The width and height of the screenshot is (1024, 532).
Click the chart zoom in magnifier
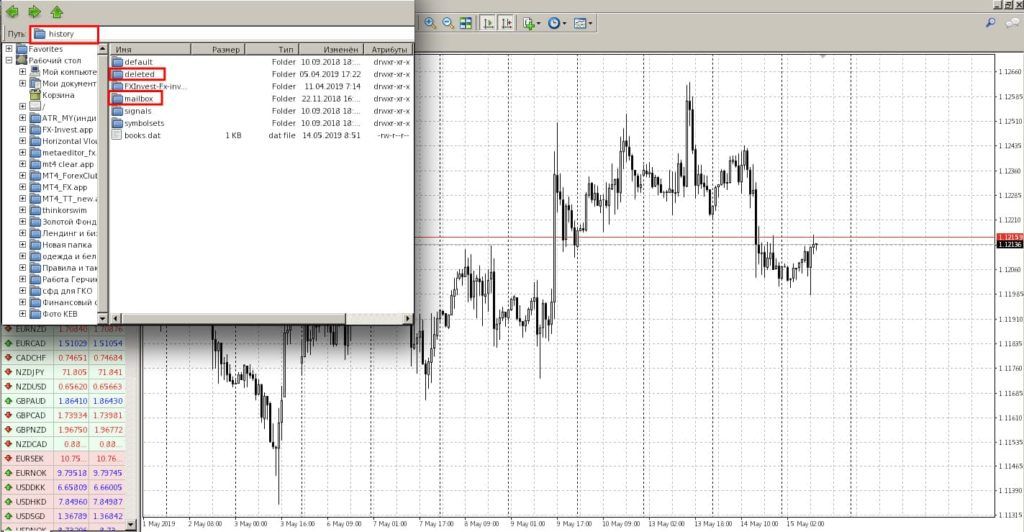click(x=430, y=22)
